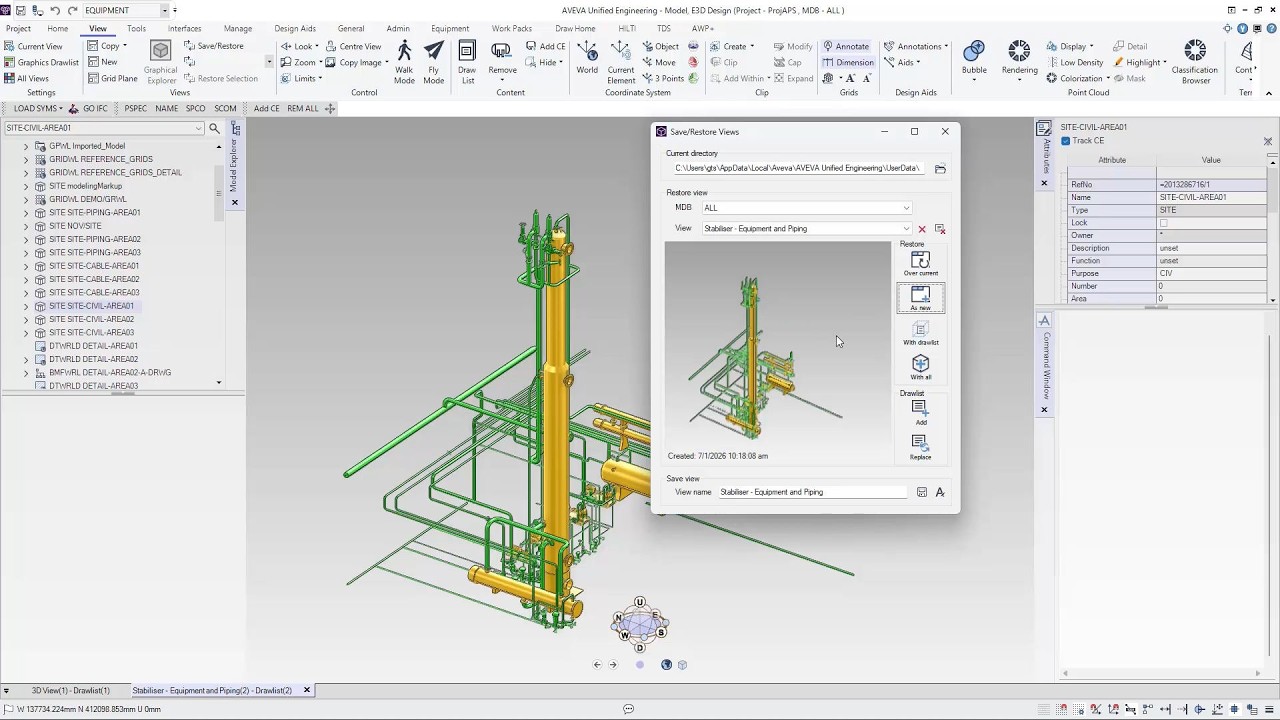Image resolution: width=1280 pixels, height=720 pixels.
Task: Click the REM ALL button
Action: pyautogui.click(x=303, y=108)
